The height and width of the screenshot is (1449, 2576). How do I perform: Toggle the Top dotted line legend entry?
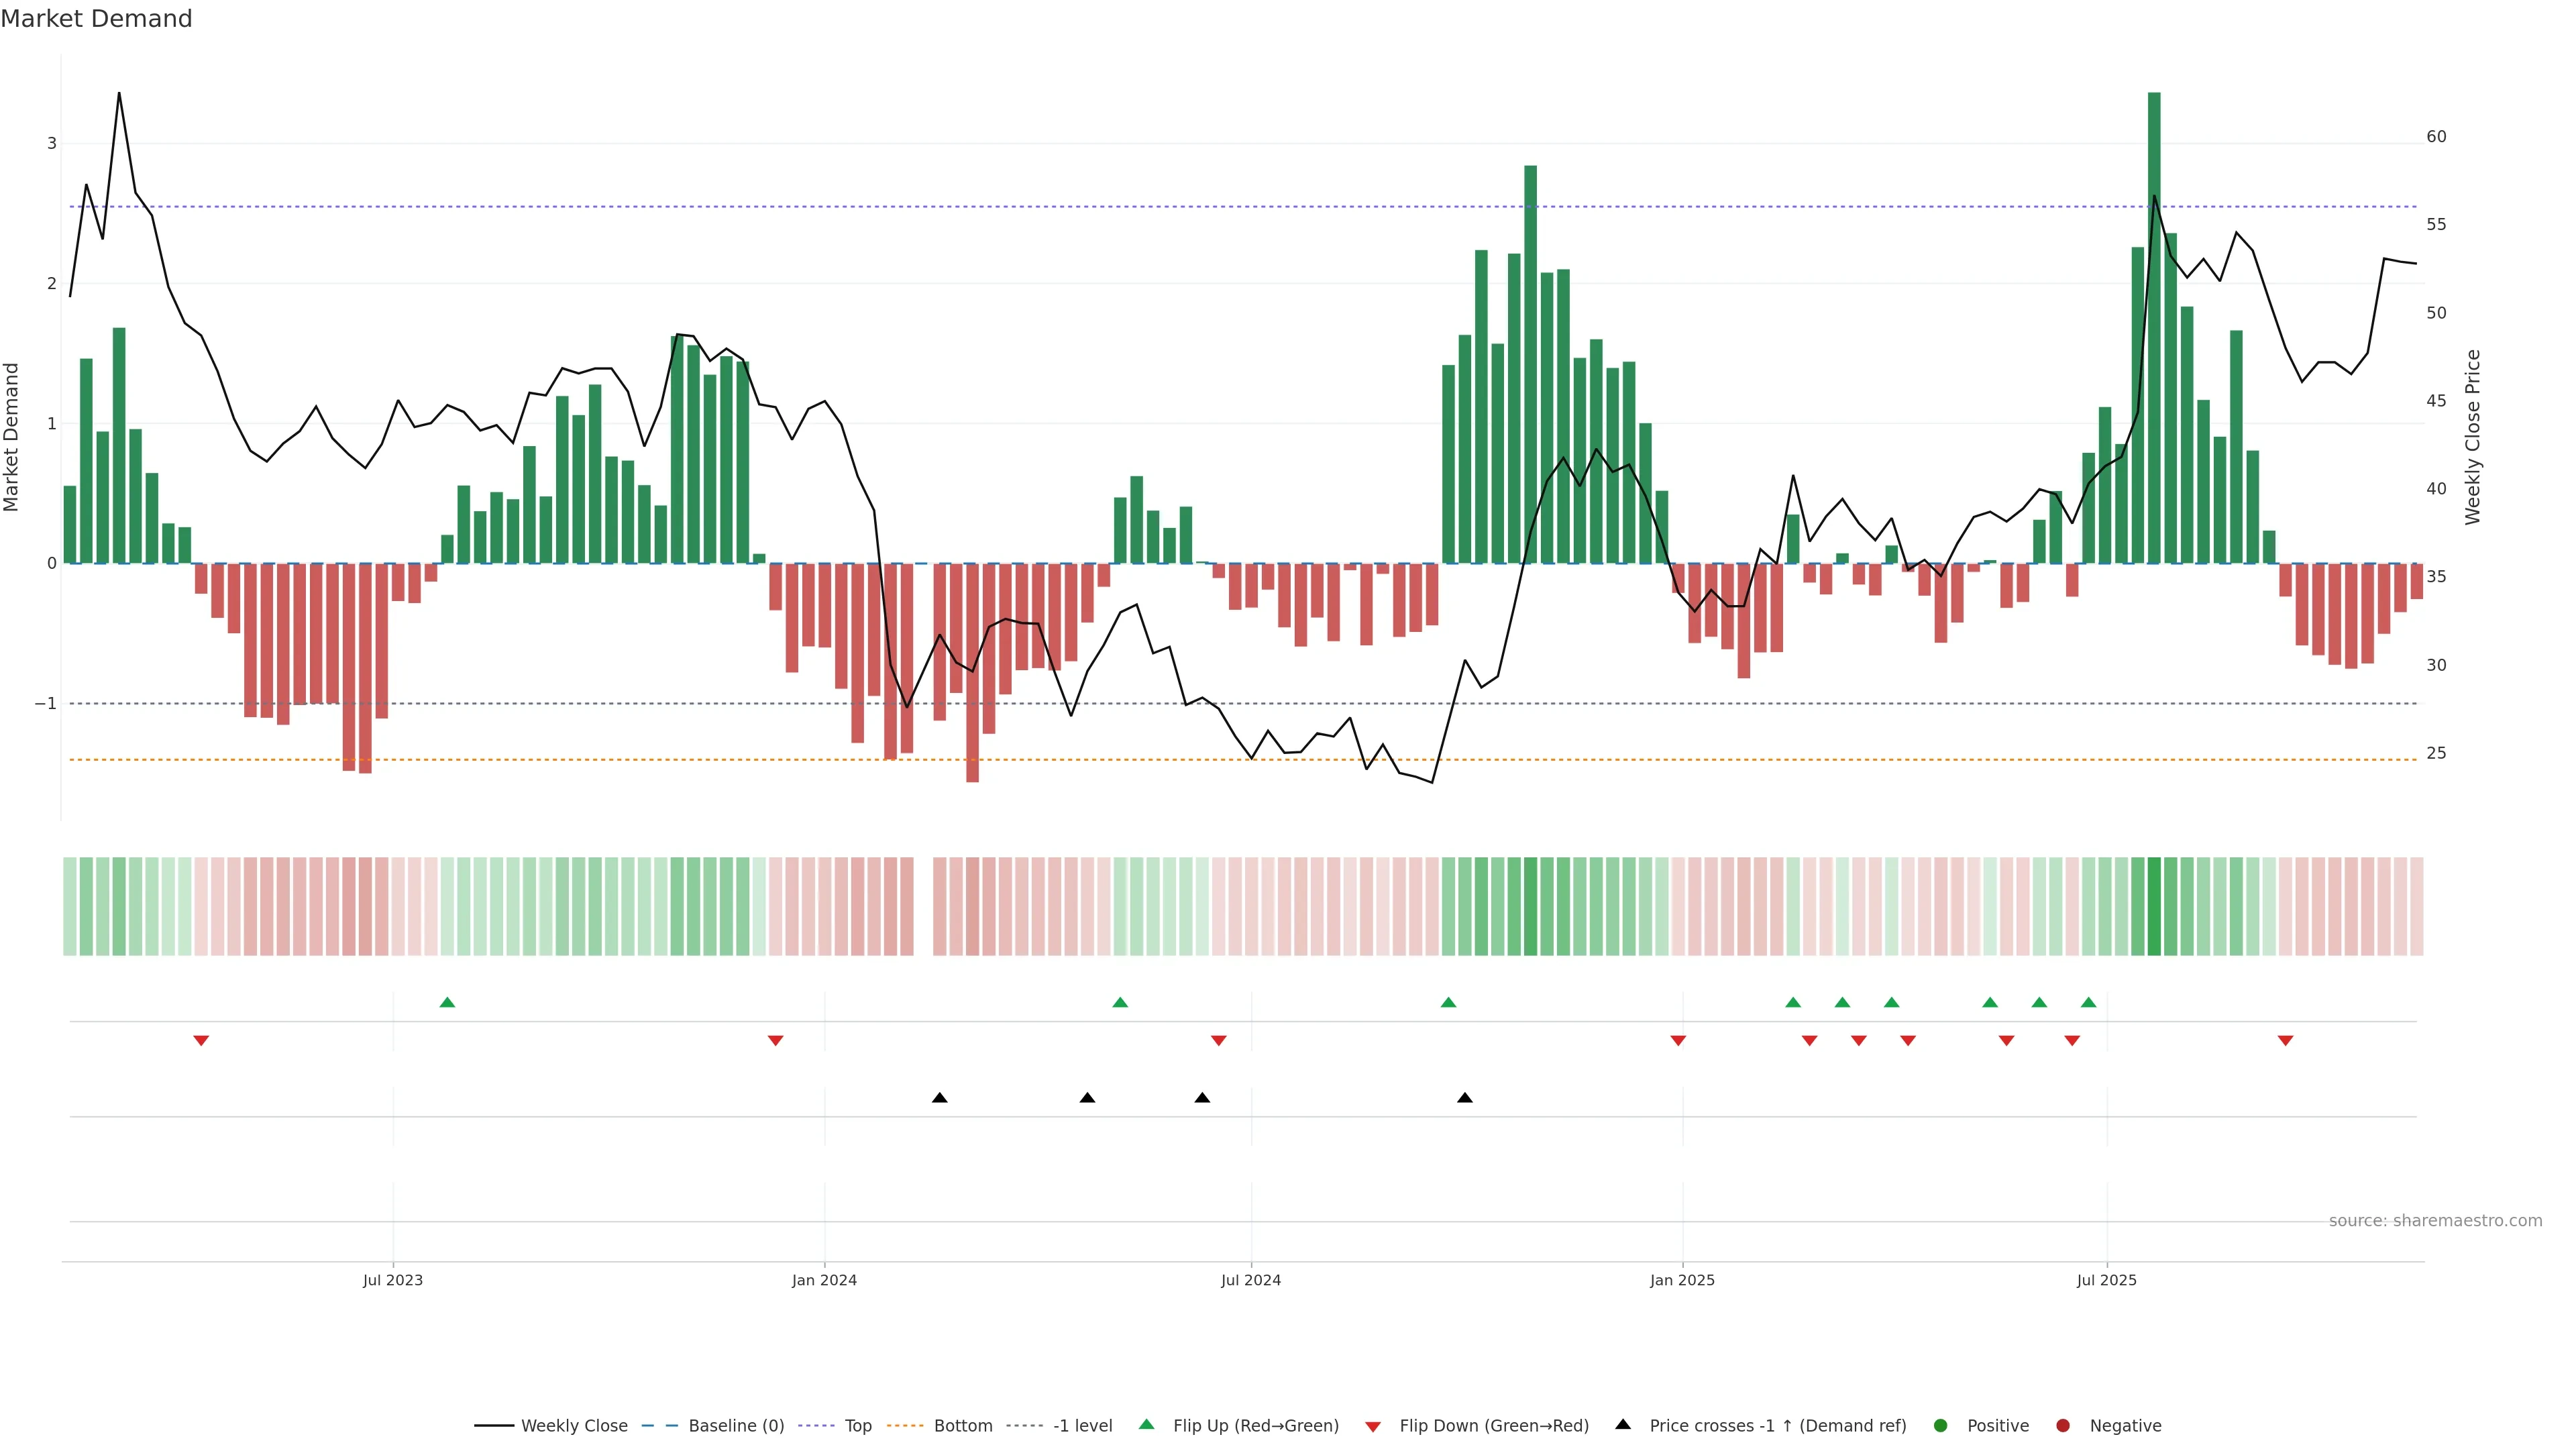[857, 1425]
